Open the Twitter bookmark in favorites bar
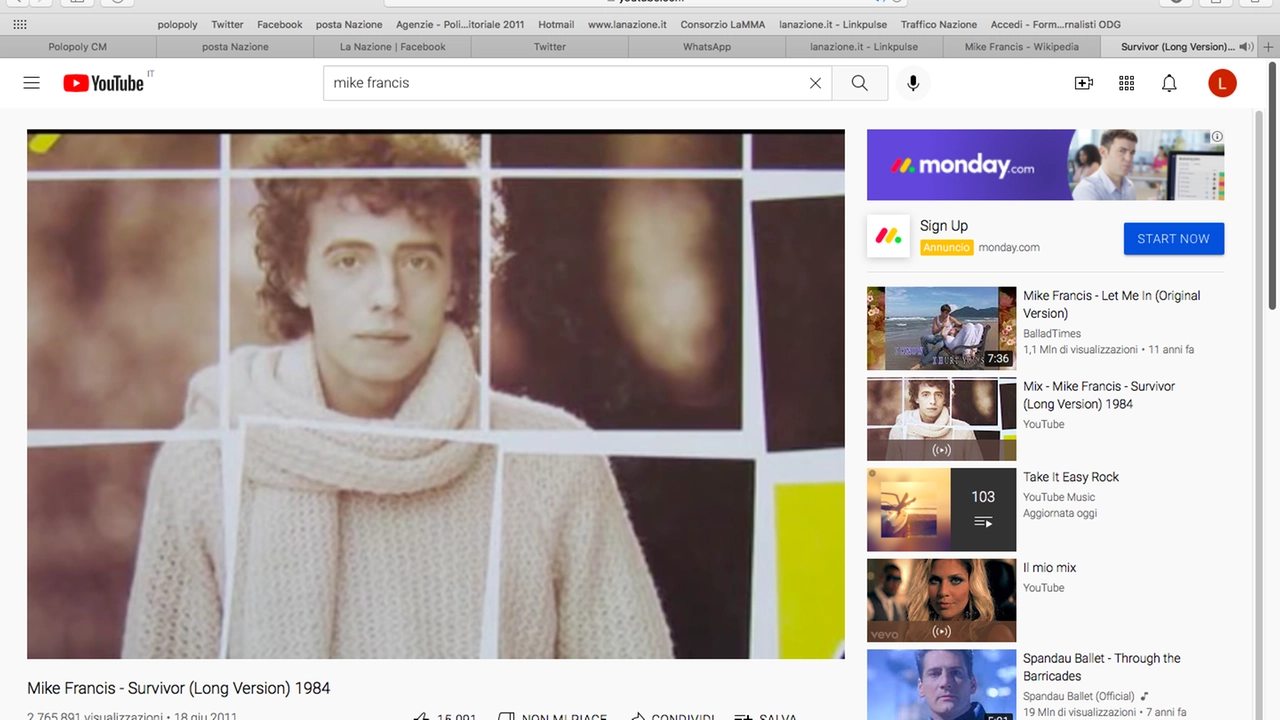This screenshot has height=720, width=1280. (x=227, y=24)
